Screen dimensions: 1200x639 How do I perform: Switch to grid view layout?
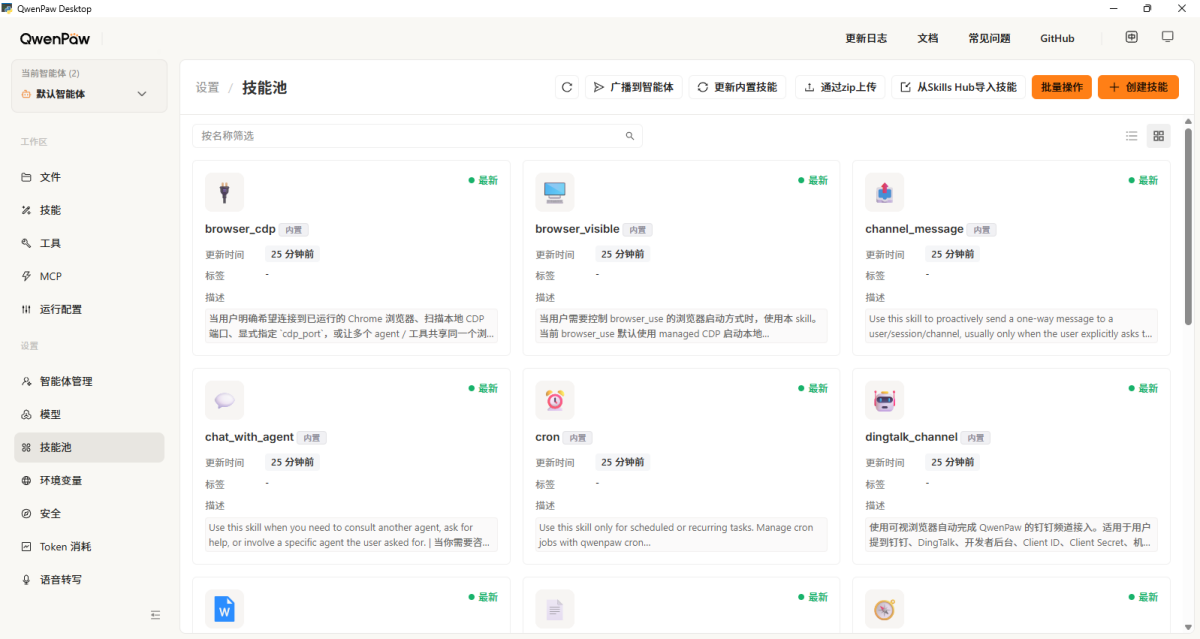pyautogui.click(x=1158, y=136)
